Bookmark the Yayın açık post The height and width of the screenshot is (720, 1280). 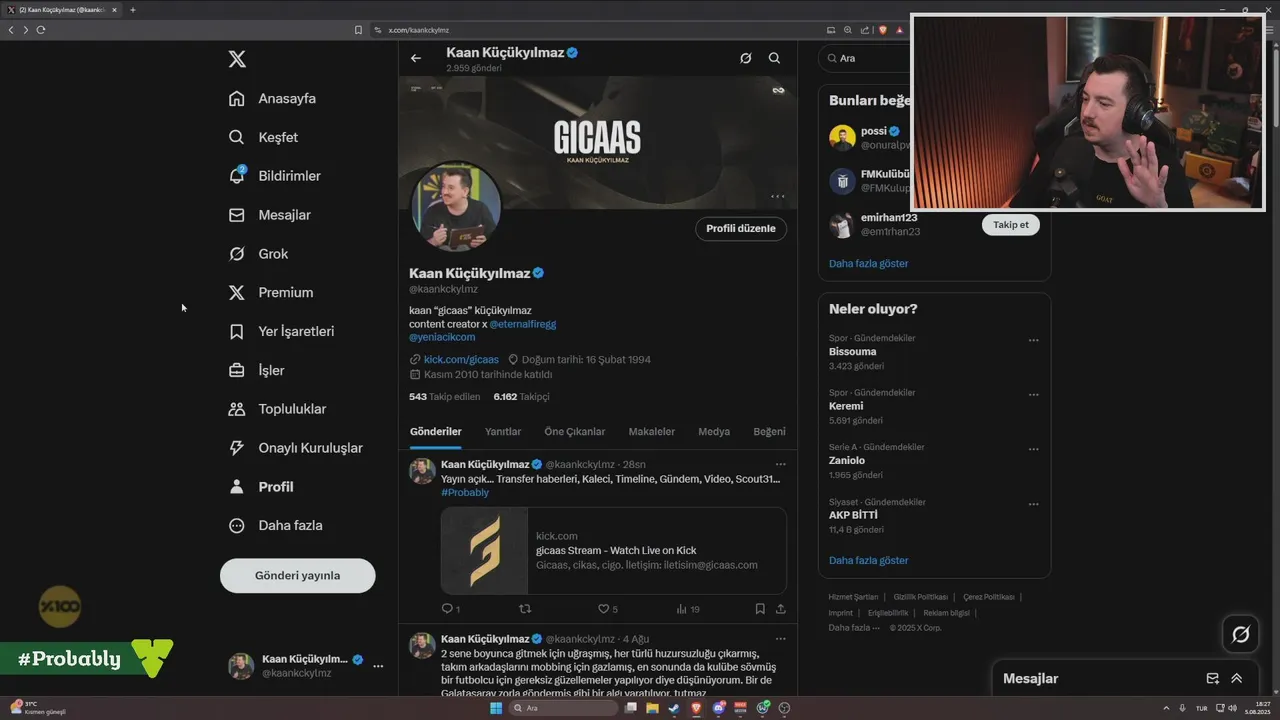(x=760, y=609)
